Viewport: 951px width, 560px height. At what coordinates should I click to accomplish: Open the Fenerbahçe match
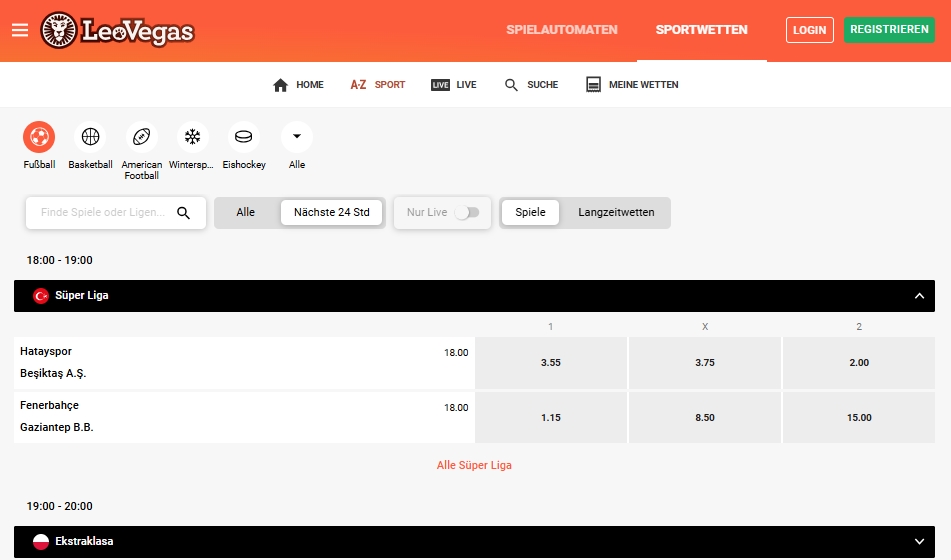pyautogui.click(x=49, y=405)
